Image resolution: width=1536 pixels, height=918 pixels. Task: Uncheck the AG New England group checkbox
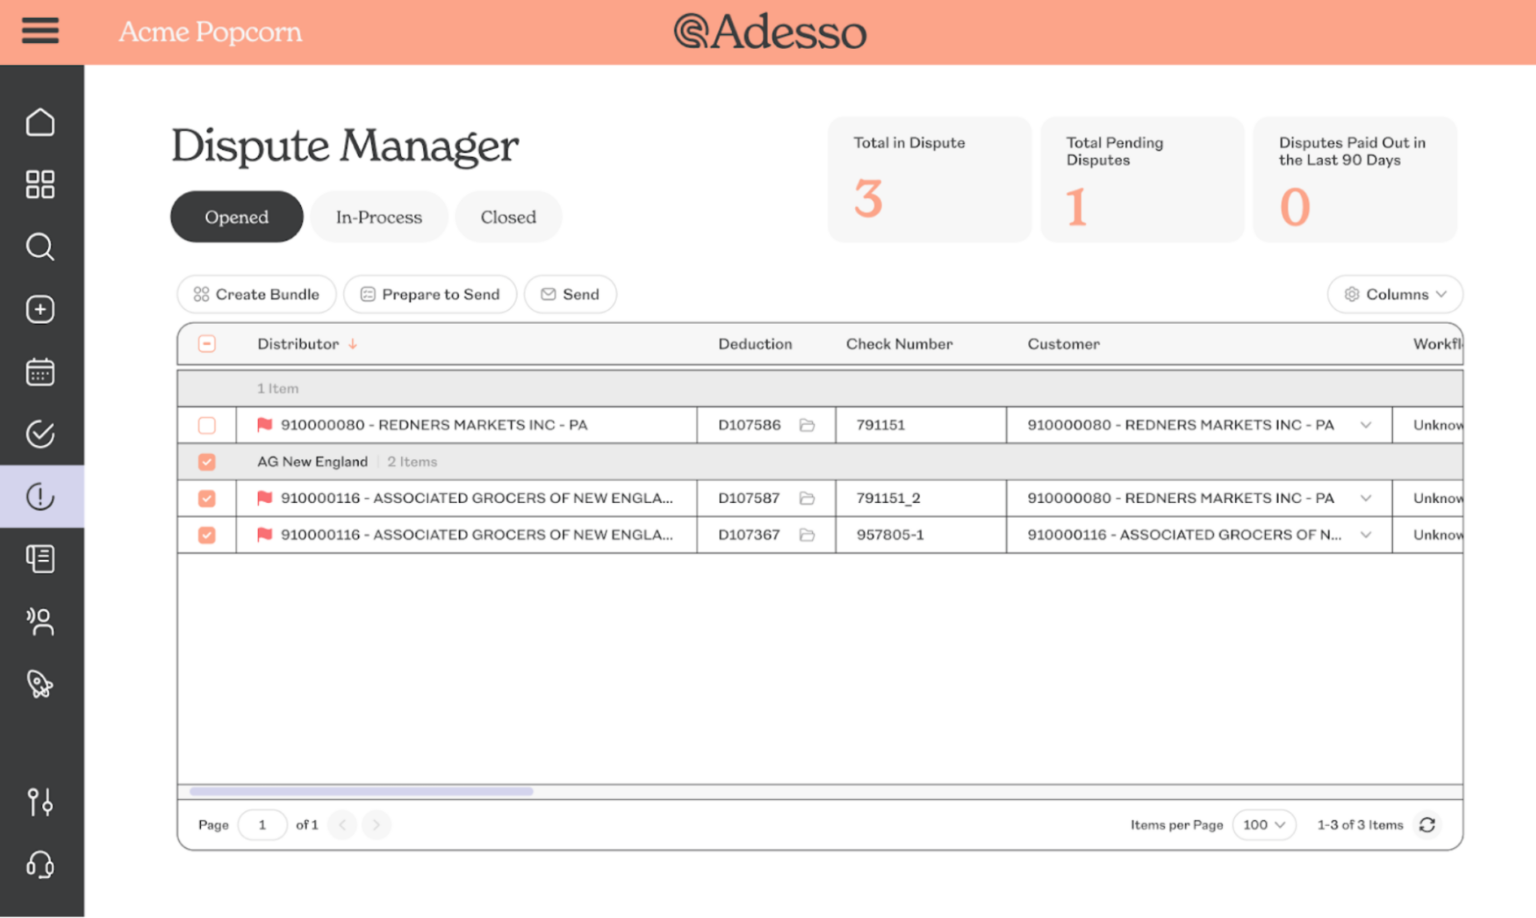click(207, 462)
